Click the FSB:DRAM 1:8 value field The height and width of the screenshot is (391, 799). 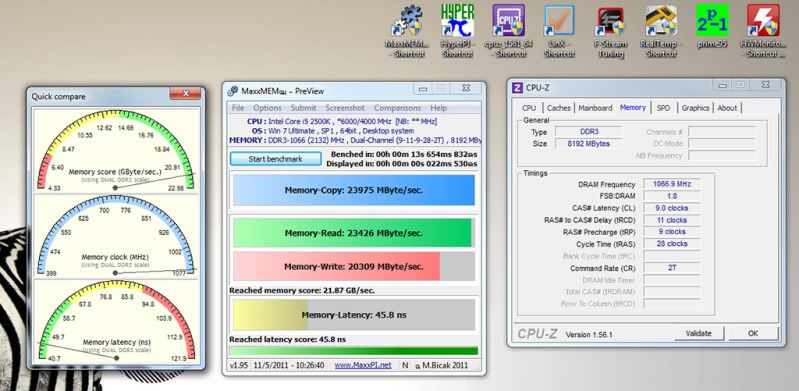[672, 196]
